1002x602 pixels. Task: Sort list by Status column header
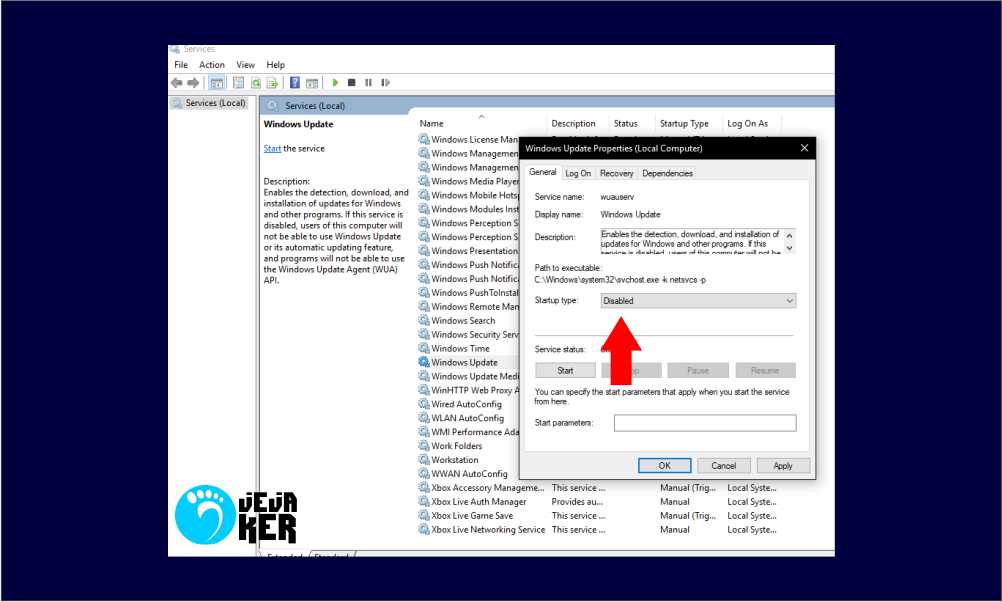click(626, 123)
